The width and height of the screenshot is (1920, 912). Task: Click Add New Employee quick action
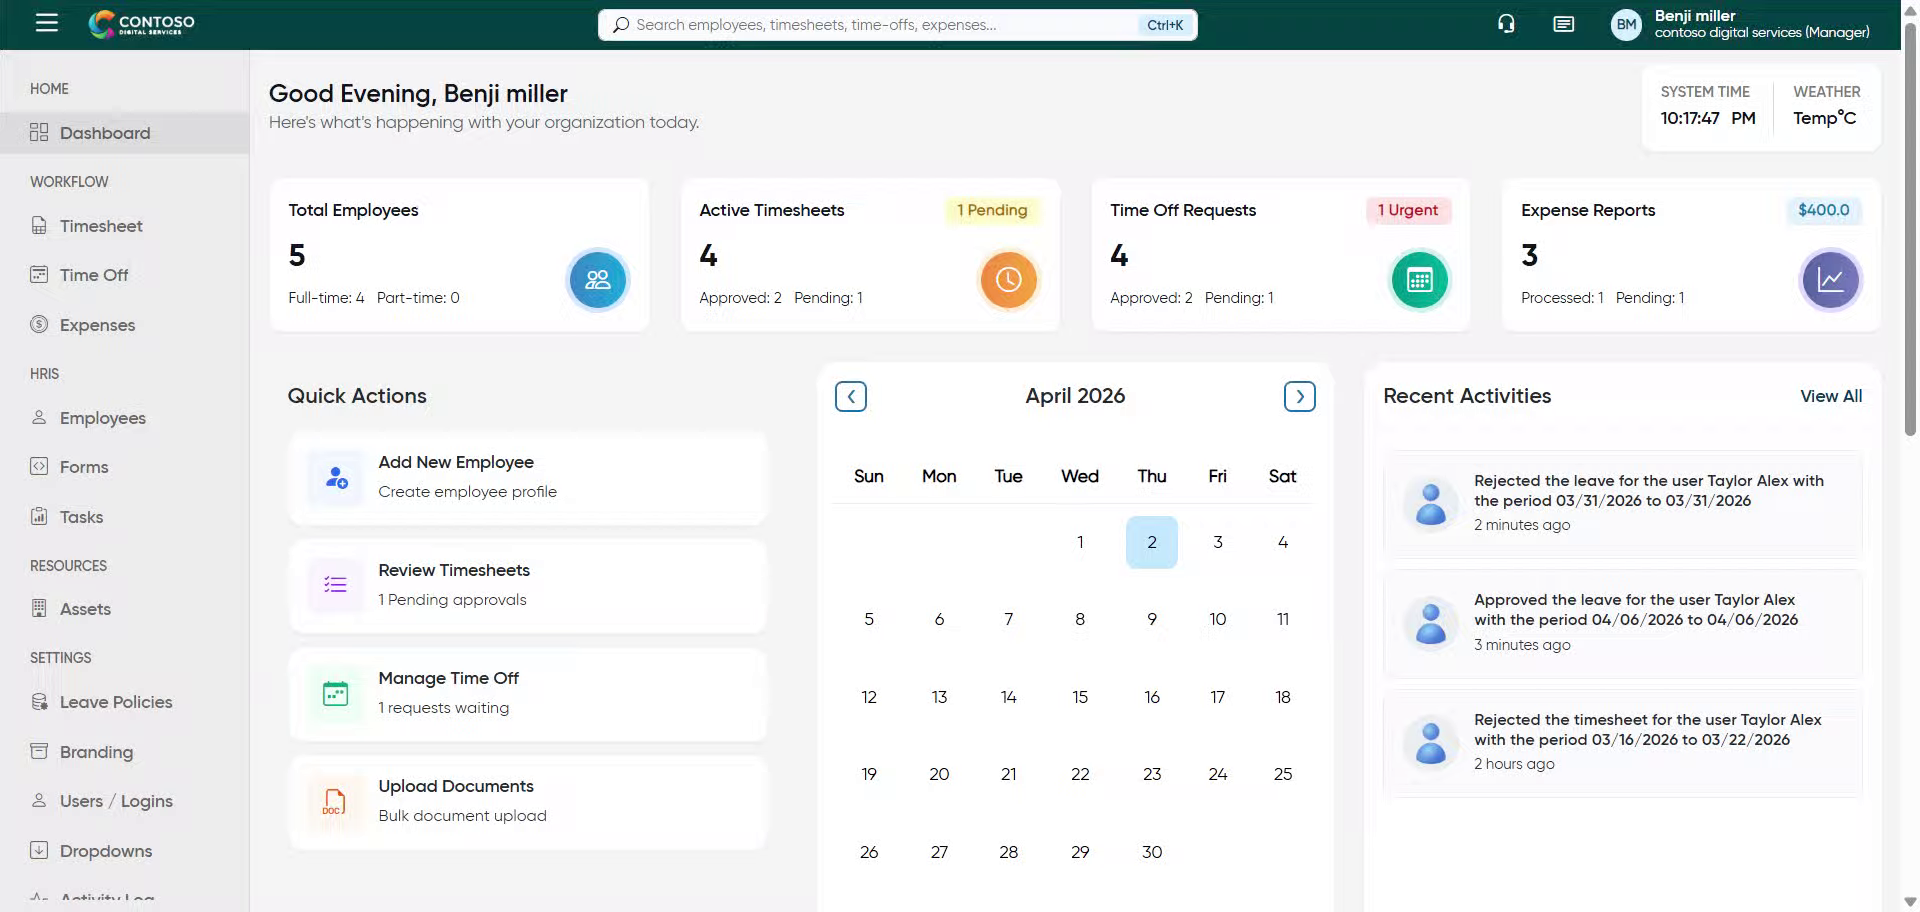coord(527,477)
